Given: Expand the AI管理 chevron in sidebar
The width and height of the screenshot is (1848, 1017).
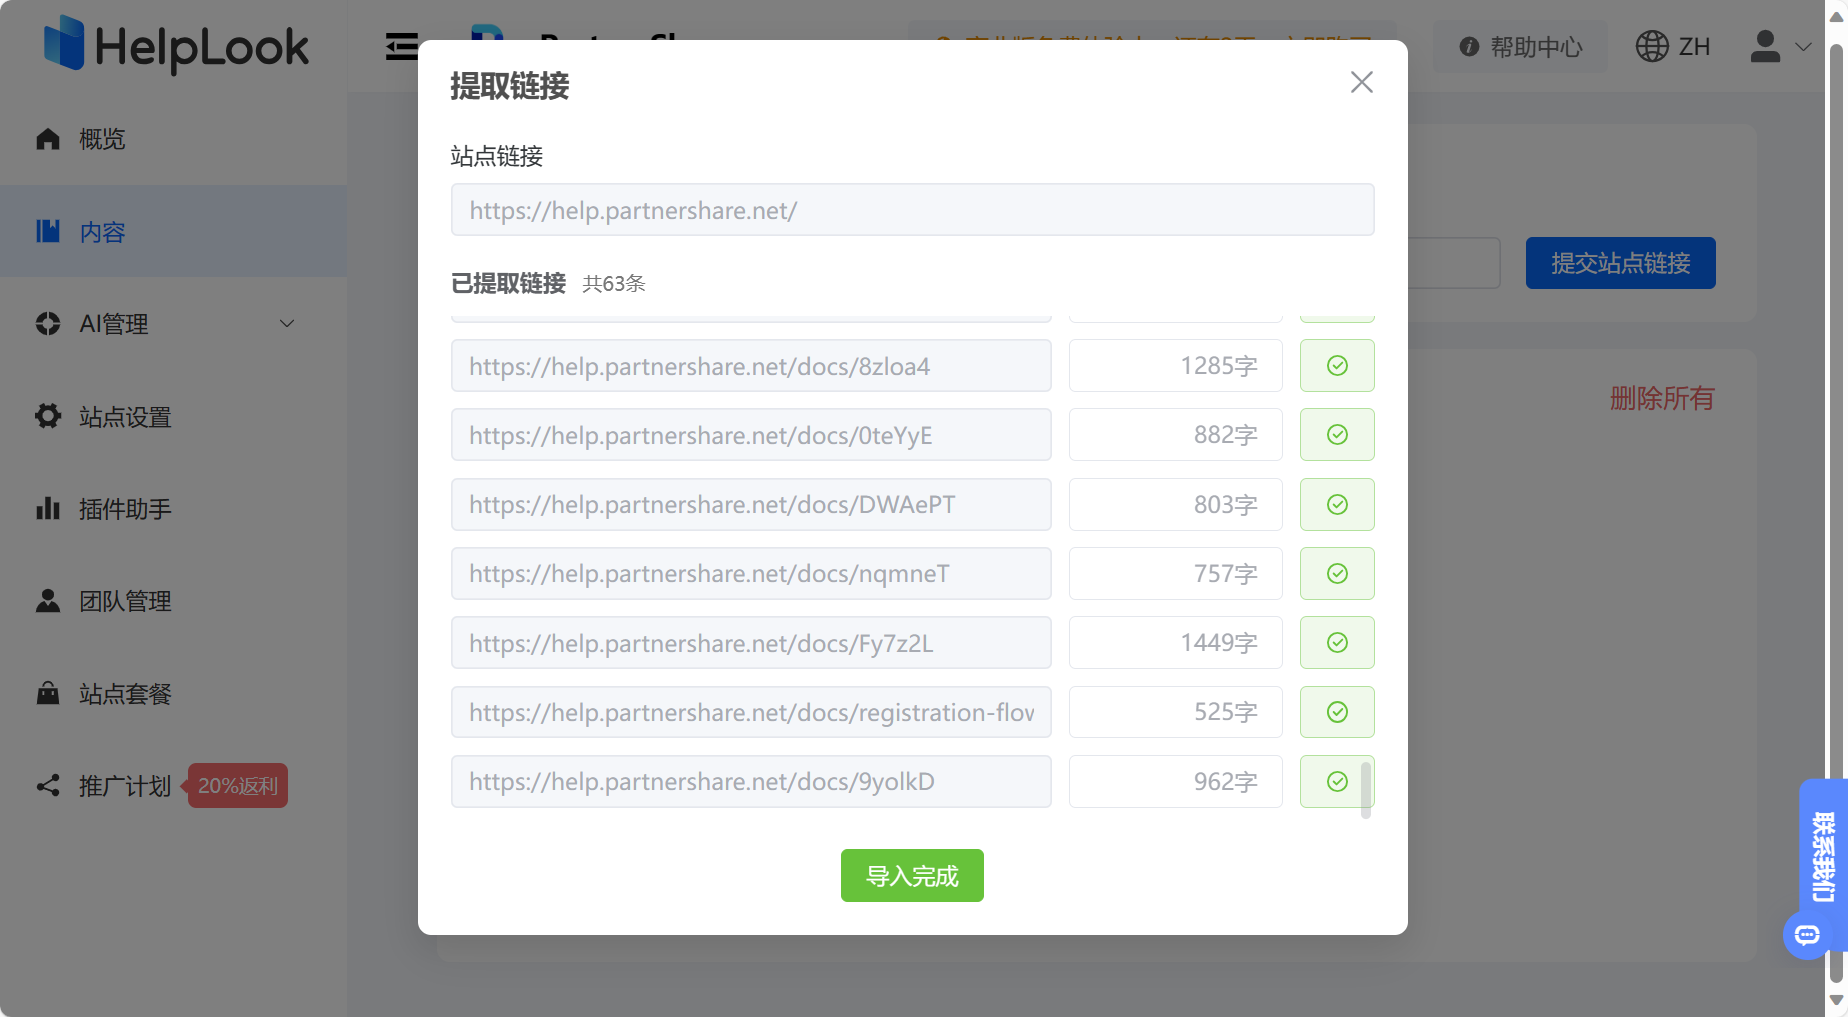Looking at the screenshot, I should (x=287, y=323).
